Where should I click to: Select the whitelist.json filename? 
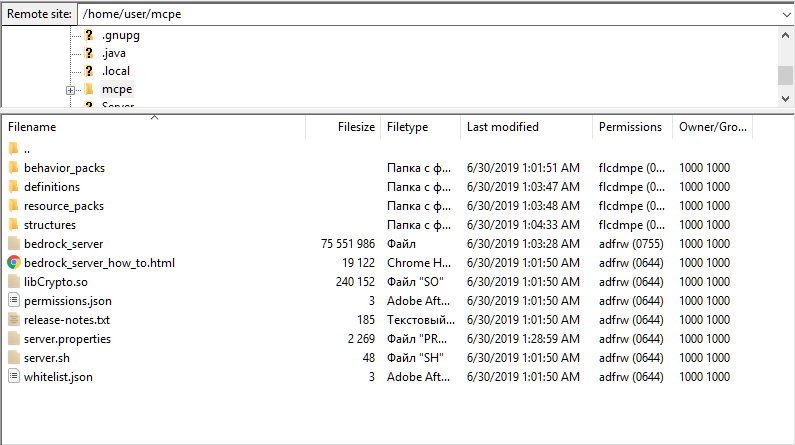pos(58,377)
